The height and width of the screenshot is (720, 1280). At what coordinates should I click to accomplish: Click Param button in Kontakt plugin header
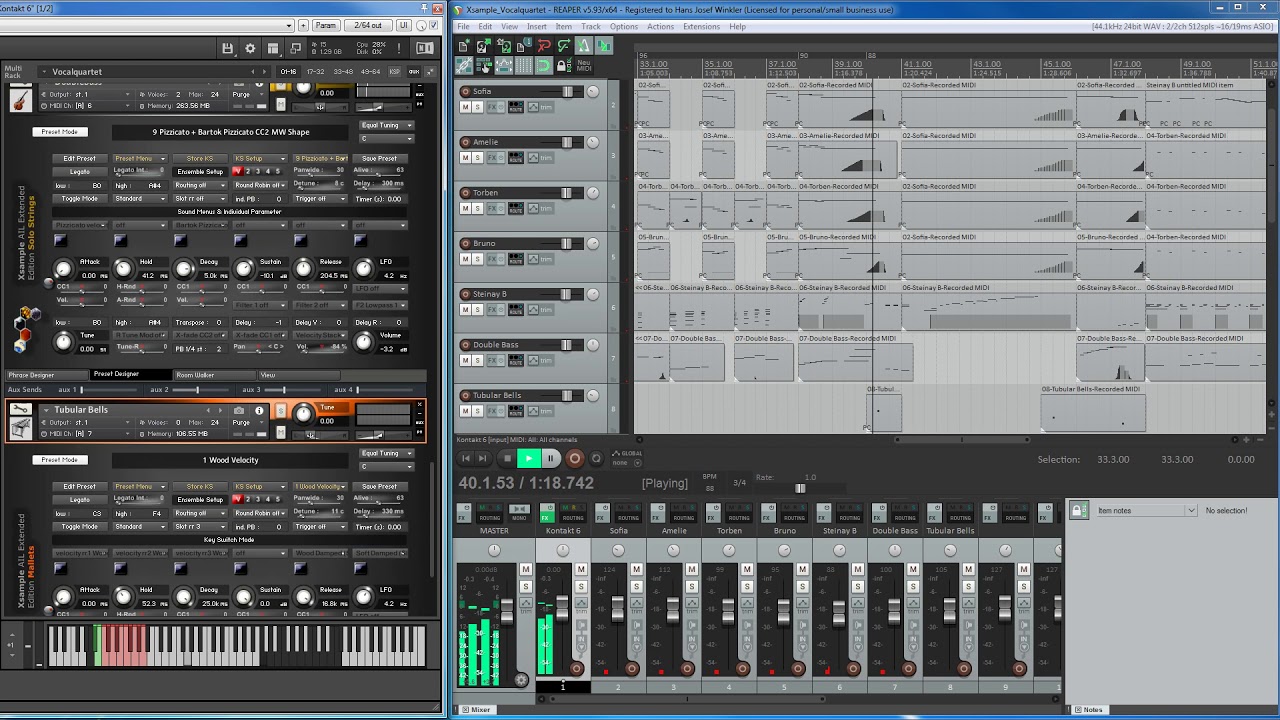tap(325, 25)
